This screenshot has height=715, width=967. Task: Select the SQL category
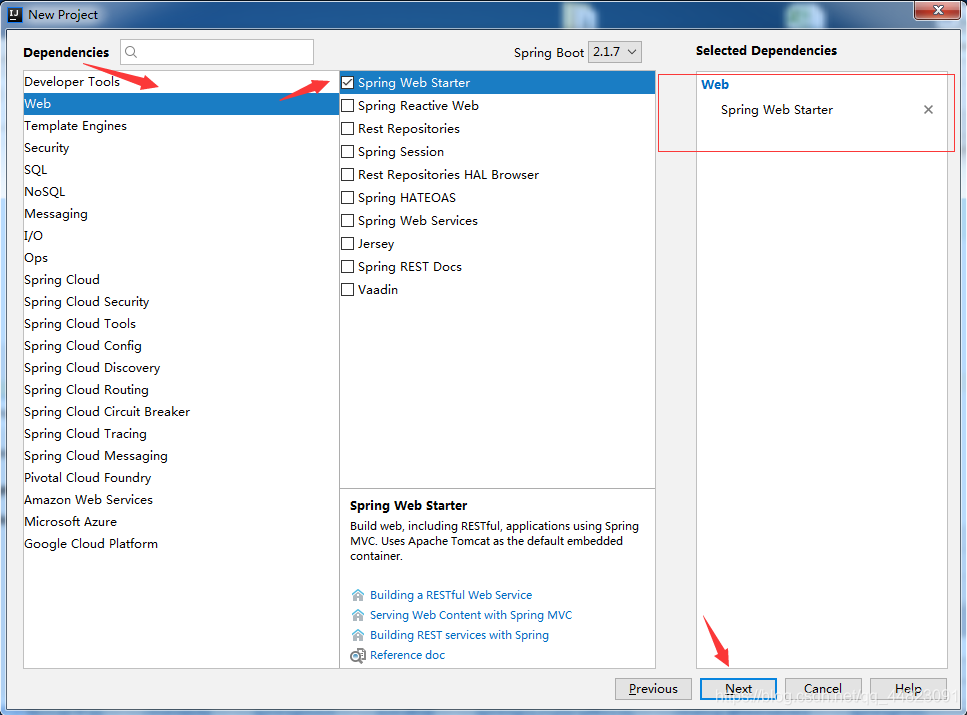point(181,170)
